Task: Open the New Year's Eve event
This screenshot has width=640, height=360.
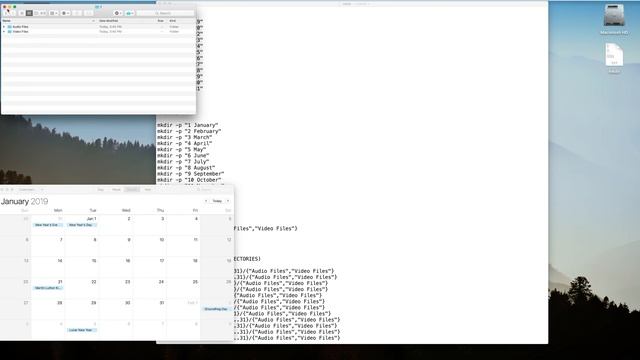Action: click(47, 225)
